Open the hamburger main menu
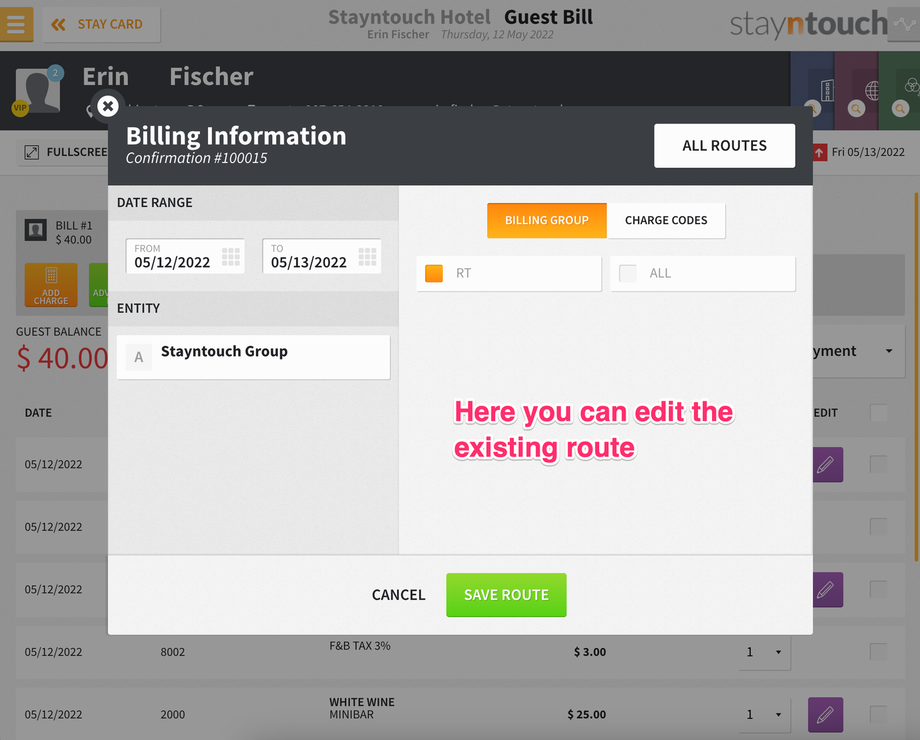Image resolution: width=920 pixels, height=740 pixels. pos(16,24)
